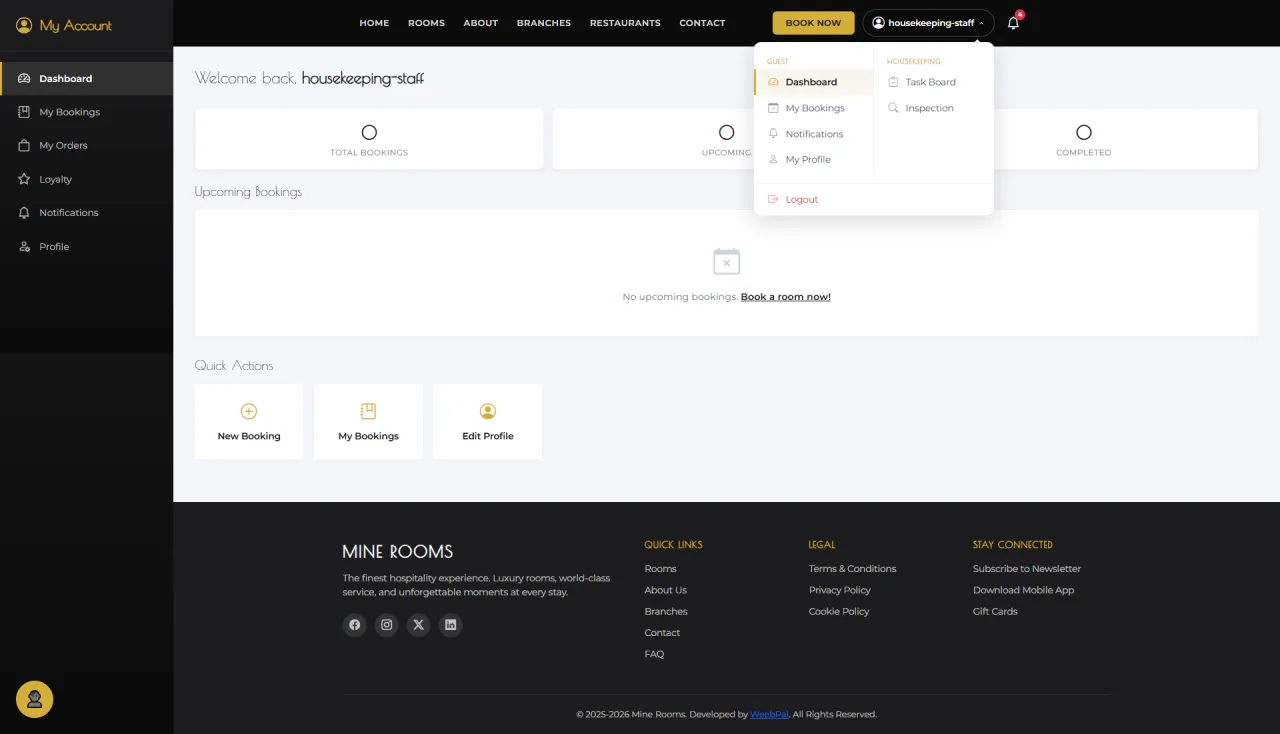Click the Upcoming Bookings section heading
The width and height of the screenshot is (1280, 734).
248,191
